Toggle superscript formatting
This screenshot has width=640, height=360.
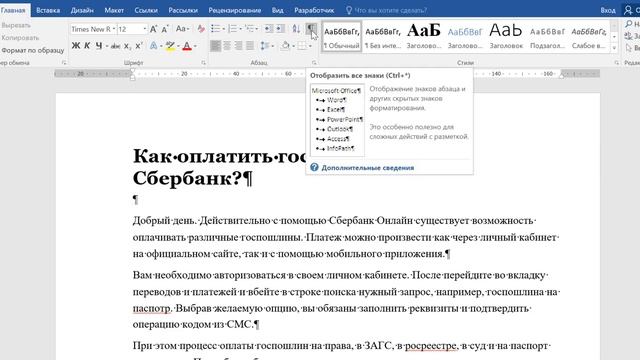138,46
